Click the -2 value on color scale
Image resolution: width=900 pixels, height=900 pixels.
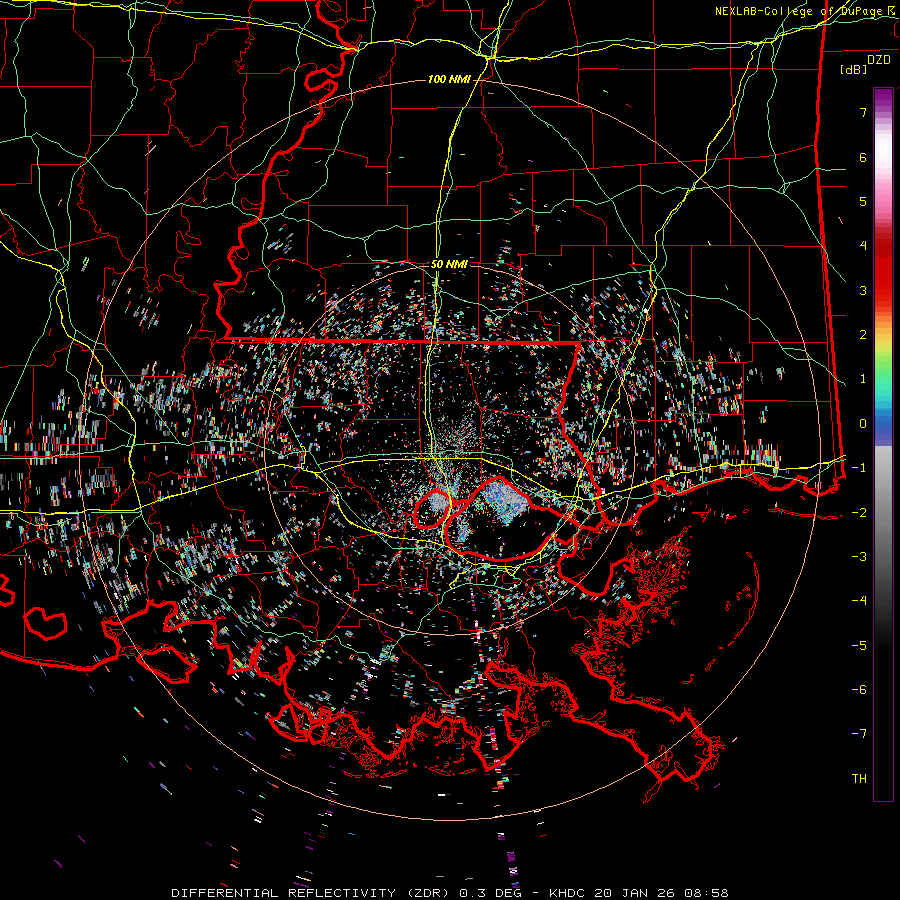(x=859, y=513)
